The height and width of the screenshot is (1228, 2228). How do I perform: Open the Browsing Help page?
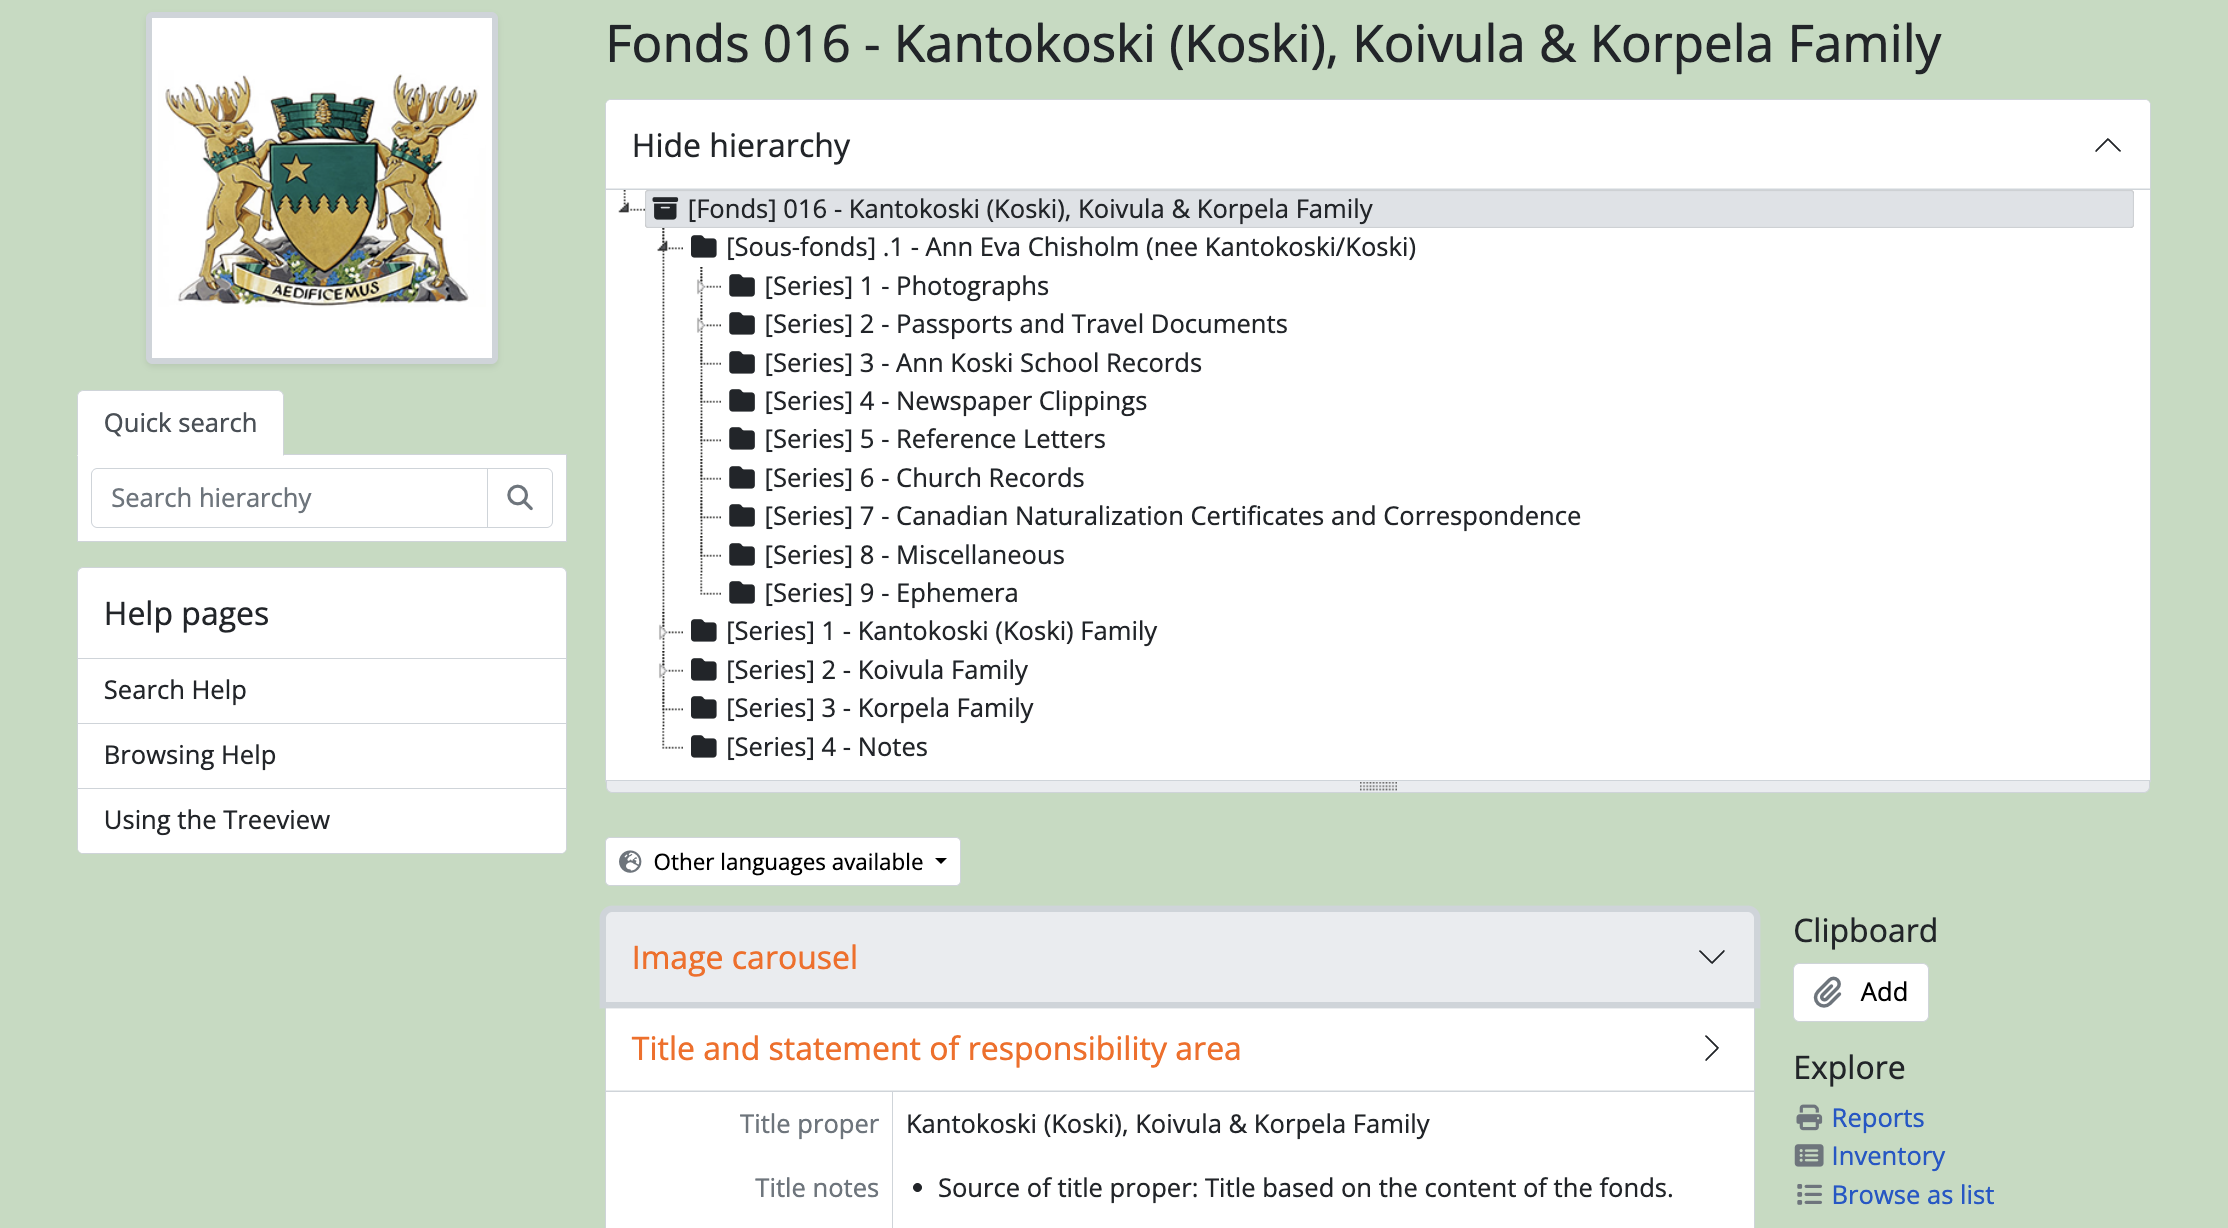coord(190,755)
